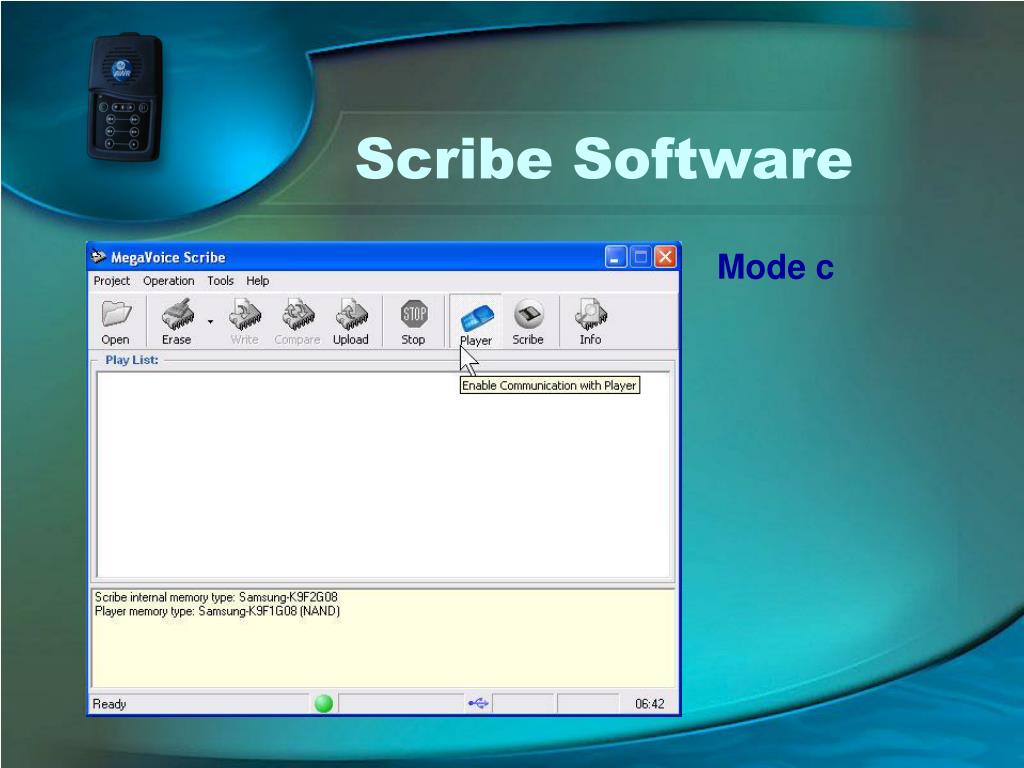Open the Help menu
1024x768 pixels.
point(257,281)
